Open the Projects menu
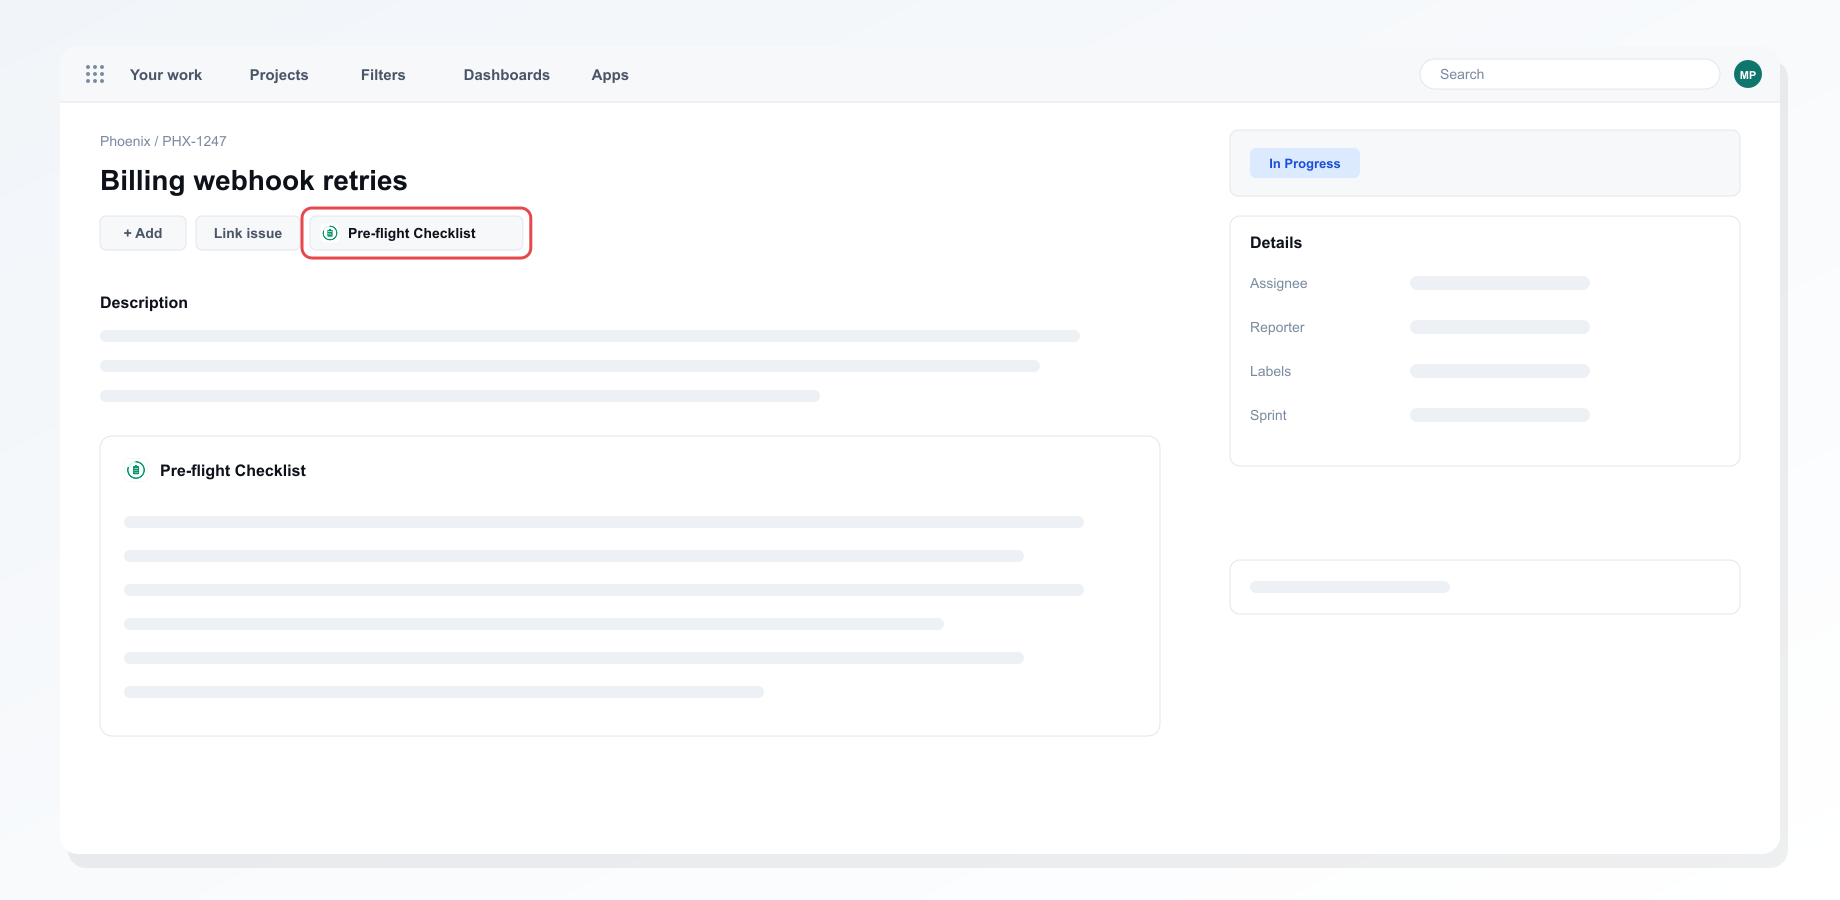 [279, 75]
